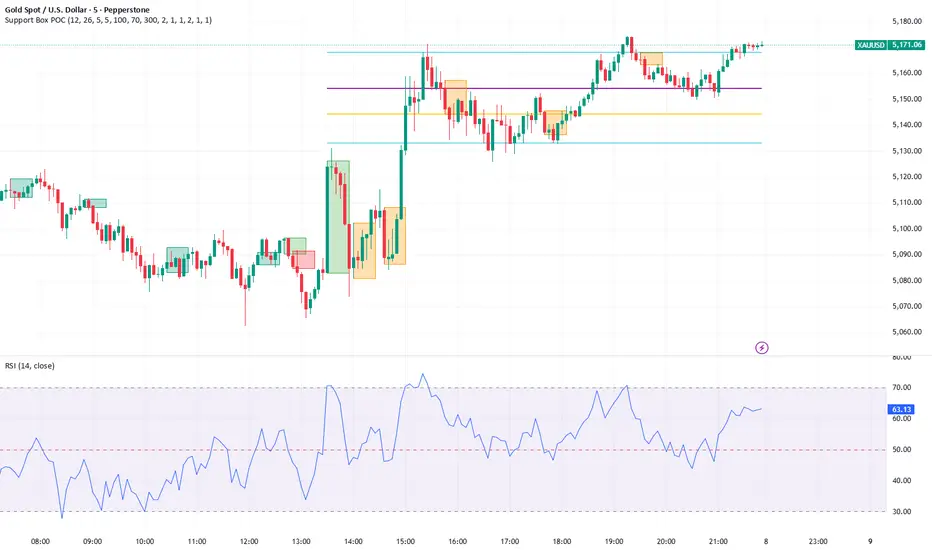The image size is (932, 550).
Task: Click the 5,130.00 price axis label
Action: pyautogui.click(x=907, y=151)
